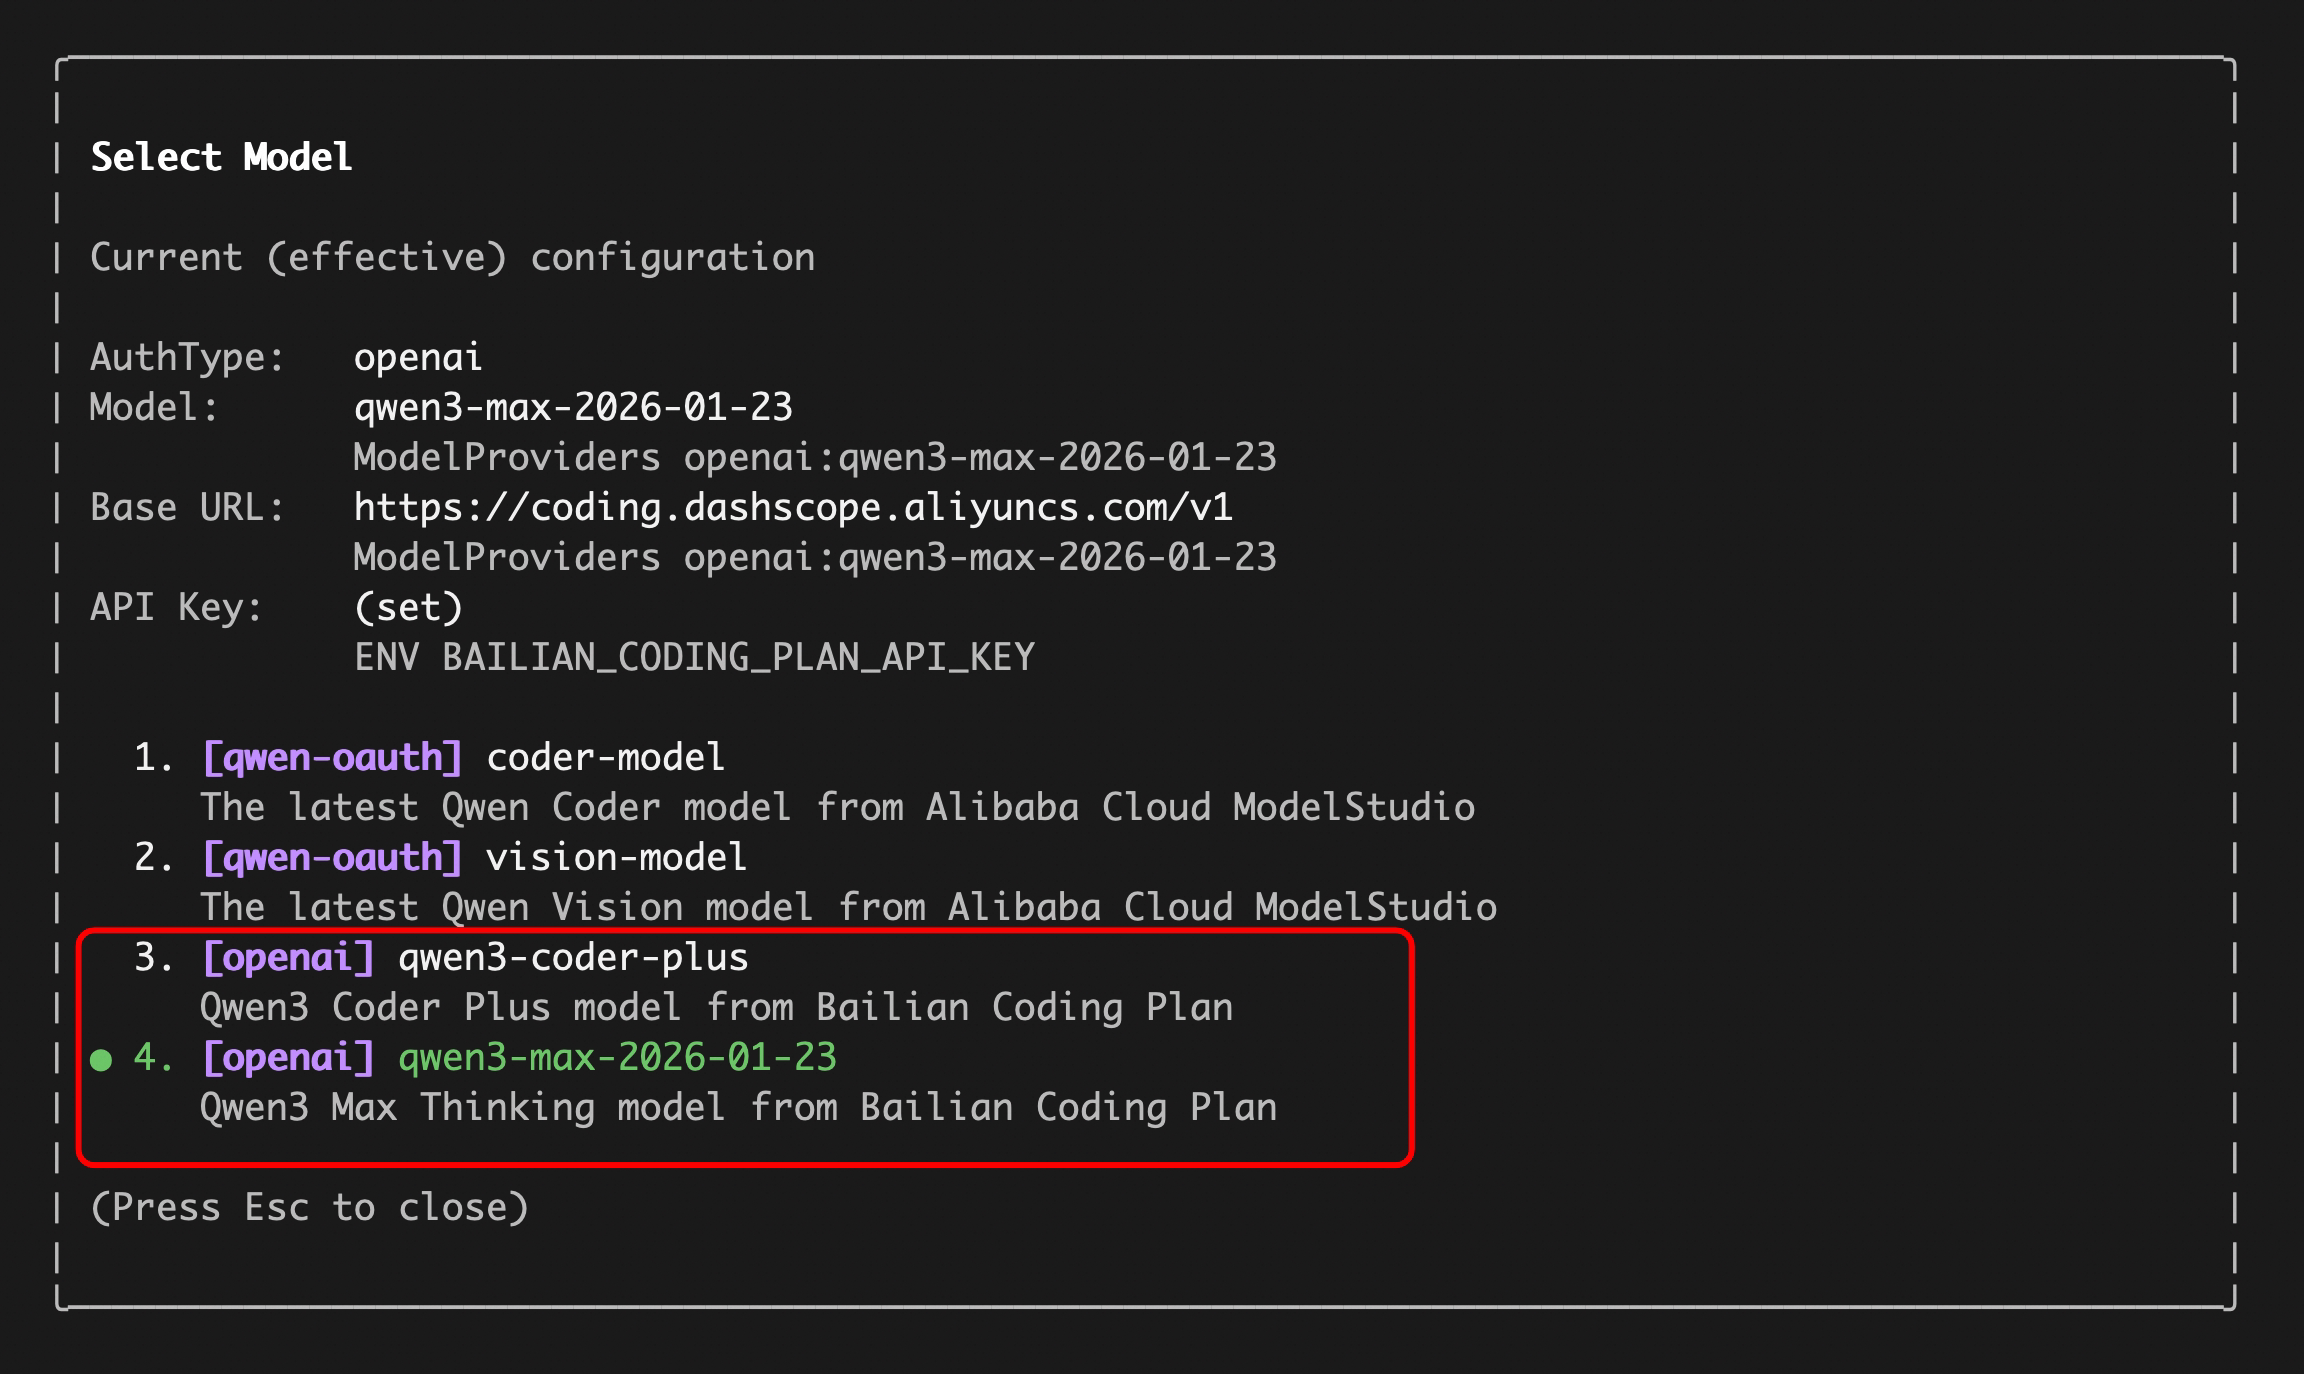Screen dimensions: 2304x1374
Task: Click the Qwen Vision model description line
Action: 848,908
